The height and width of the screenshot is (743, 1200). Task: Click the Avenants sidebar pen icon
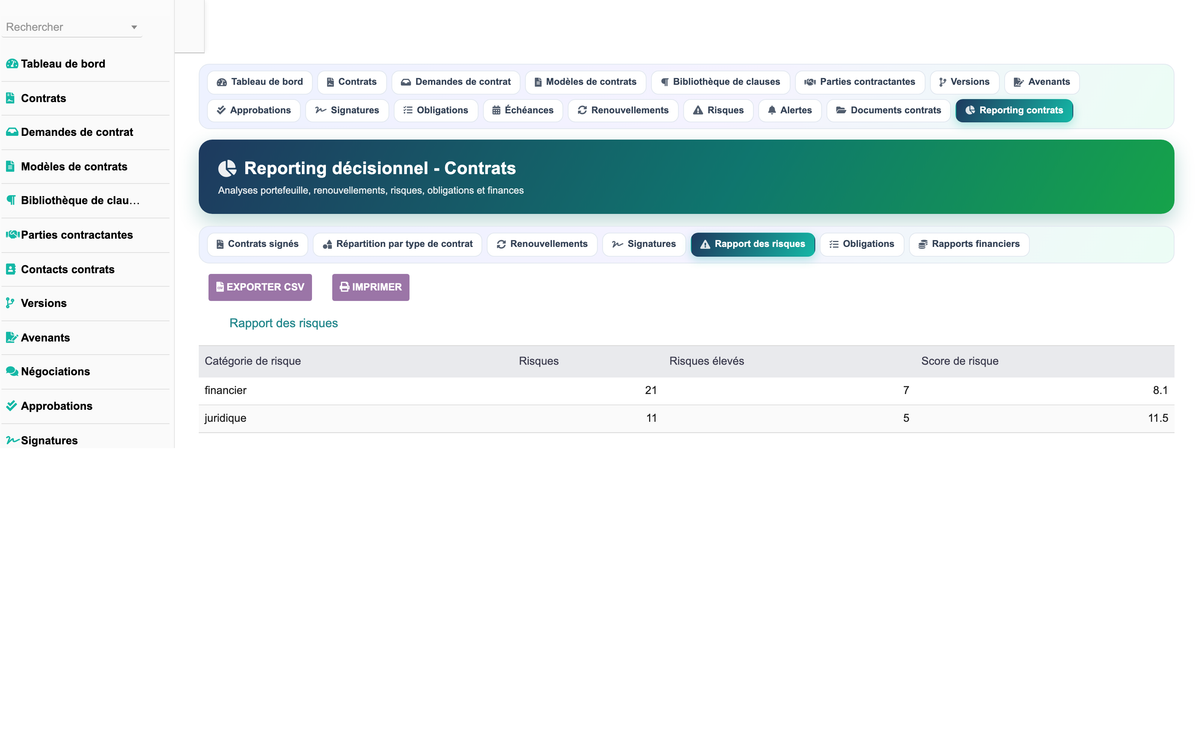[x=12, y=337]
